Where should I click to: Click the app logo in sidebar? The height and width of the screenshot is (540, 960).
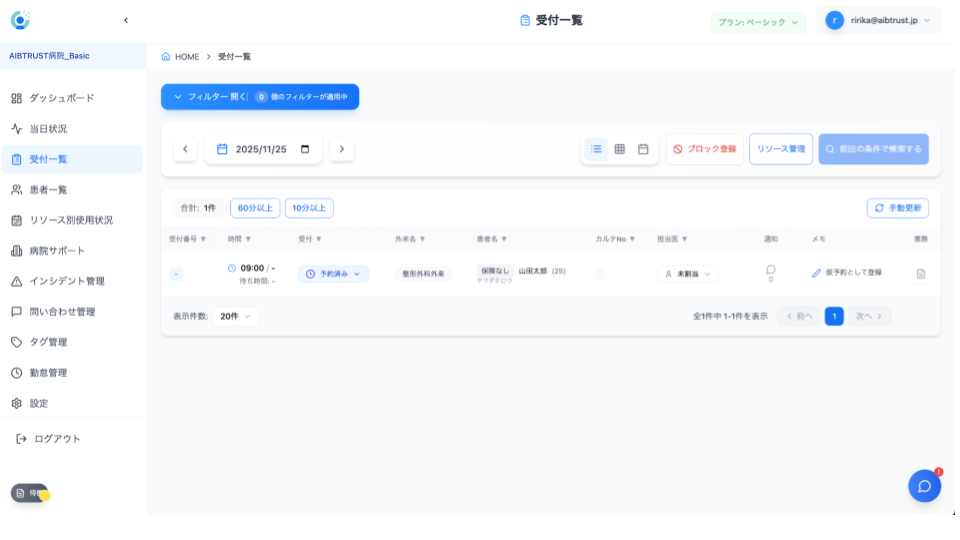point(20,20)
